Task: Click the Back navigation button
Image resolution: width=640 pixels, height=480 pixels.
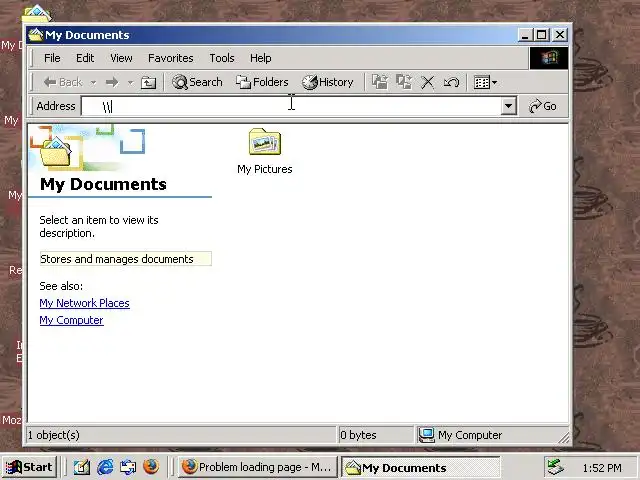Action: coord(63,82)
